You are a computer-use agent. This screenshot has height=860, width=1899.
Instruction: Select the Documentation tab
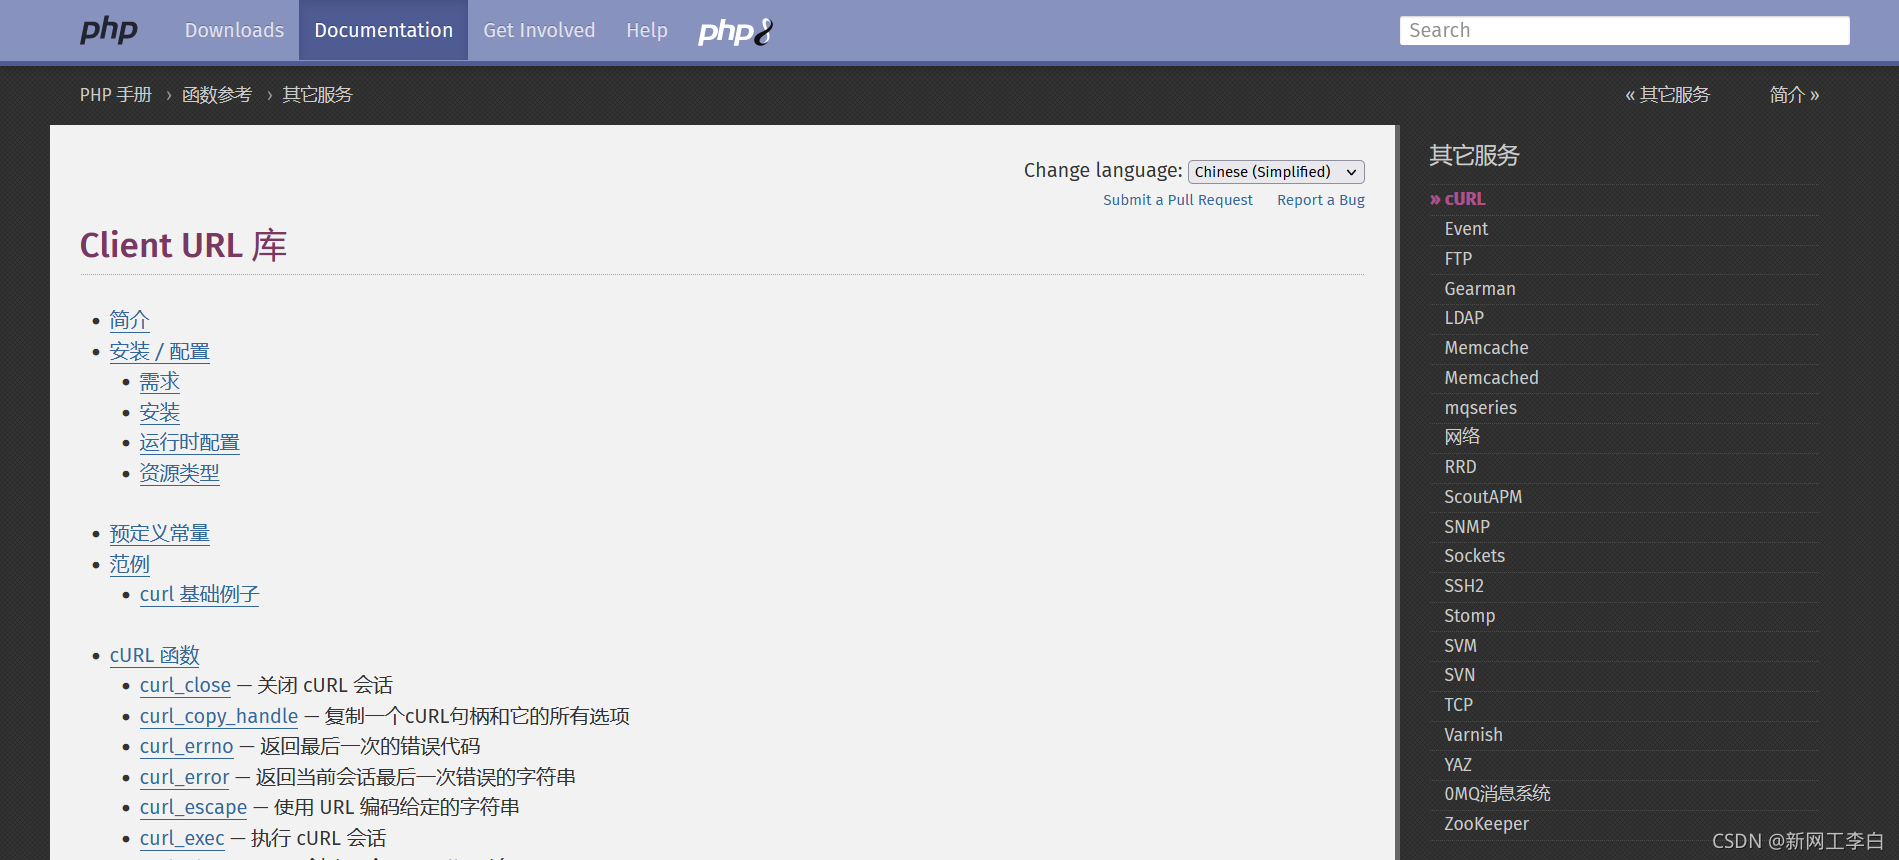(384, 30)
